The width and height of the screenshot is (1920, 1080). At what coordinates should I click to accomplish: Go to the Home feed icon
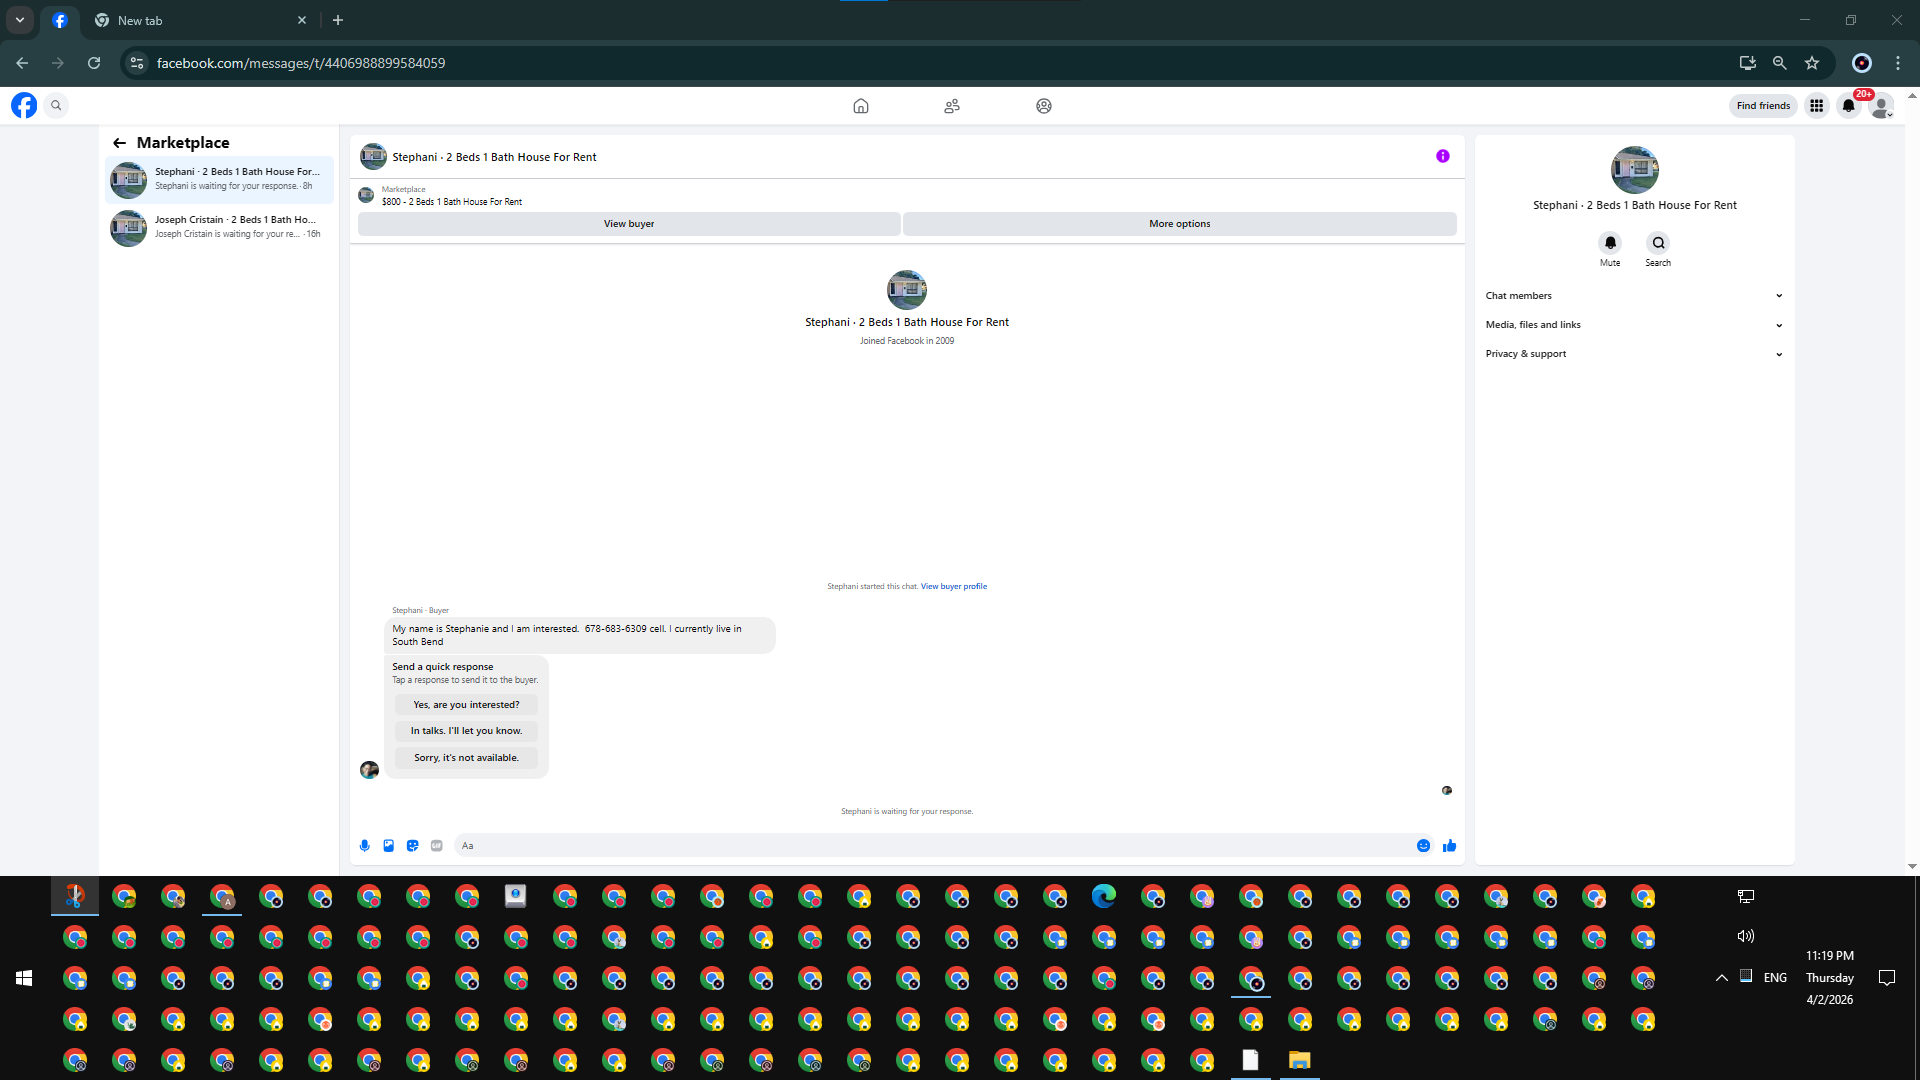click(x=861, y=106)
